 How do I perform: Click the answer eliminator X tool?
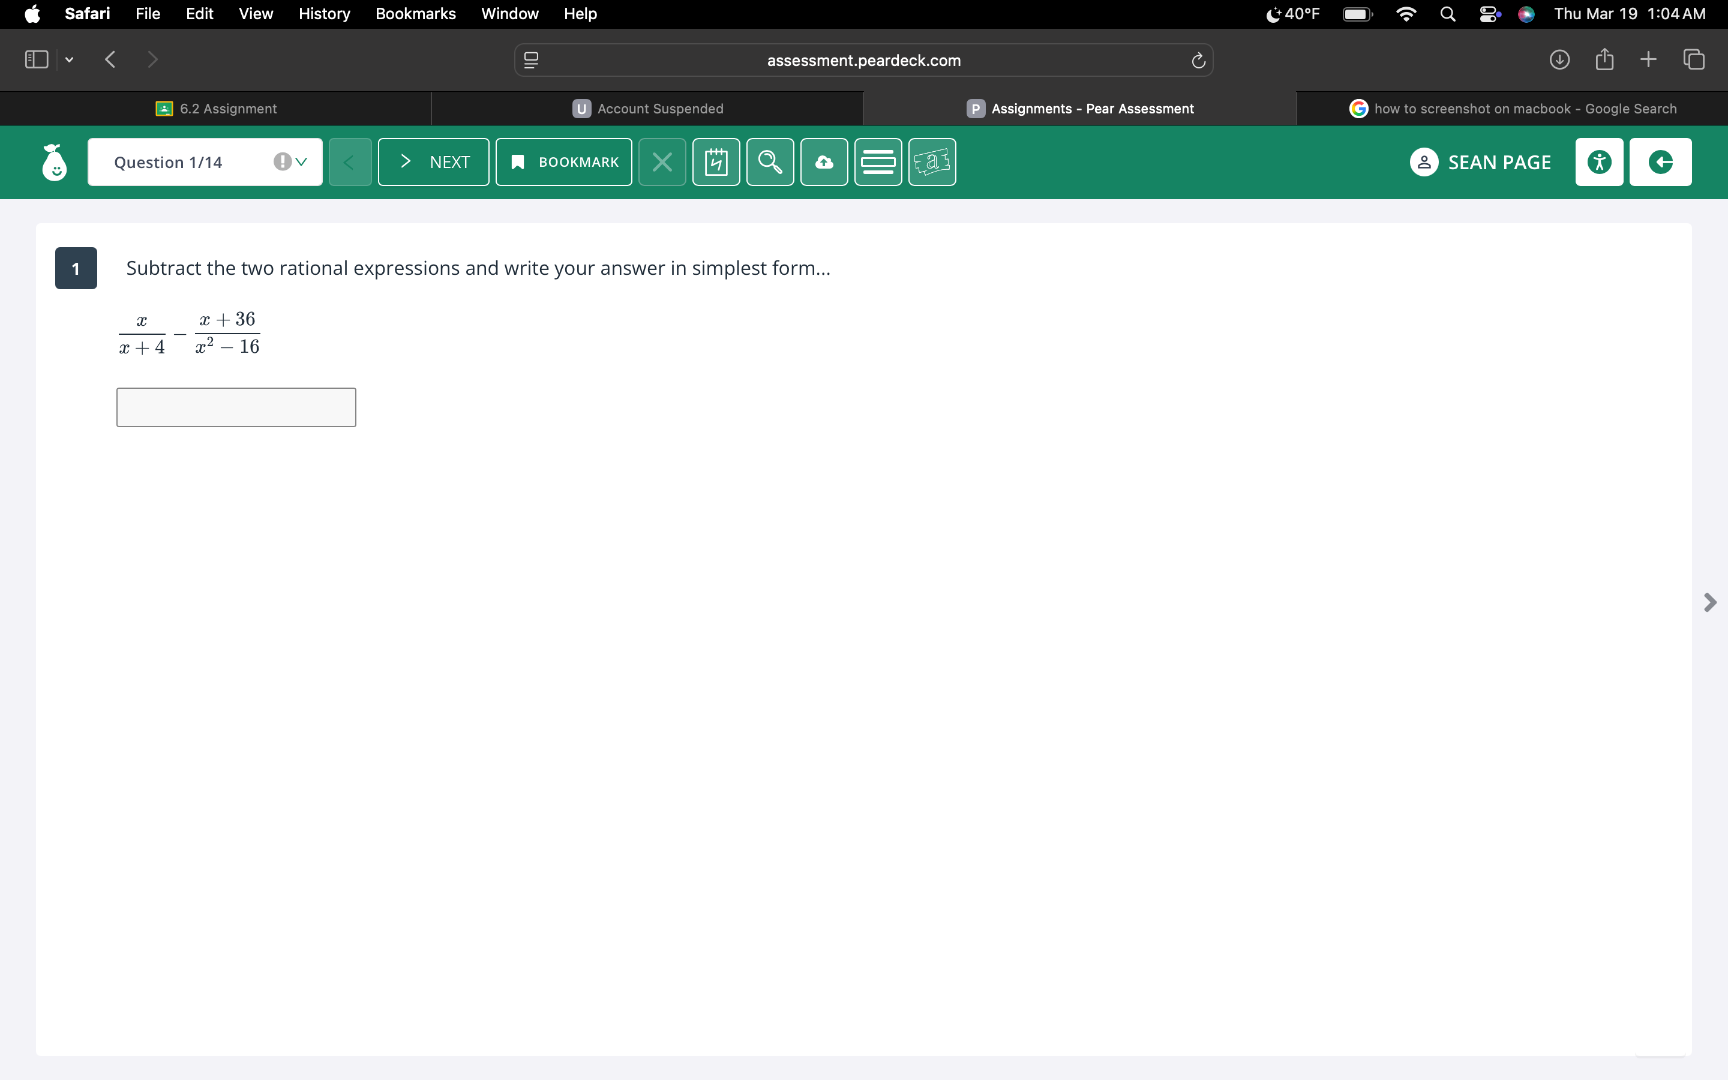(x=662, y=162)
